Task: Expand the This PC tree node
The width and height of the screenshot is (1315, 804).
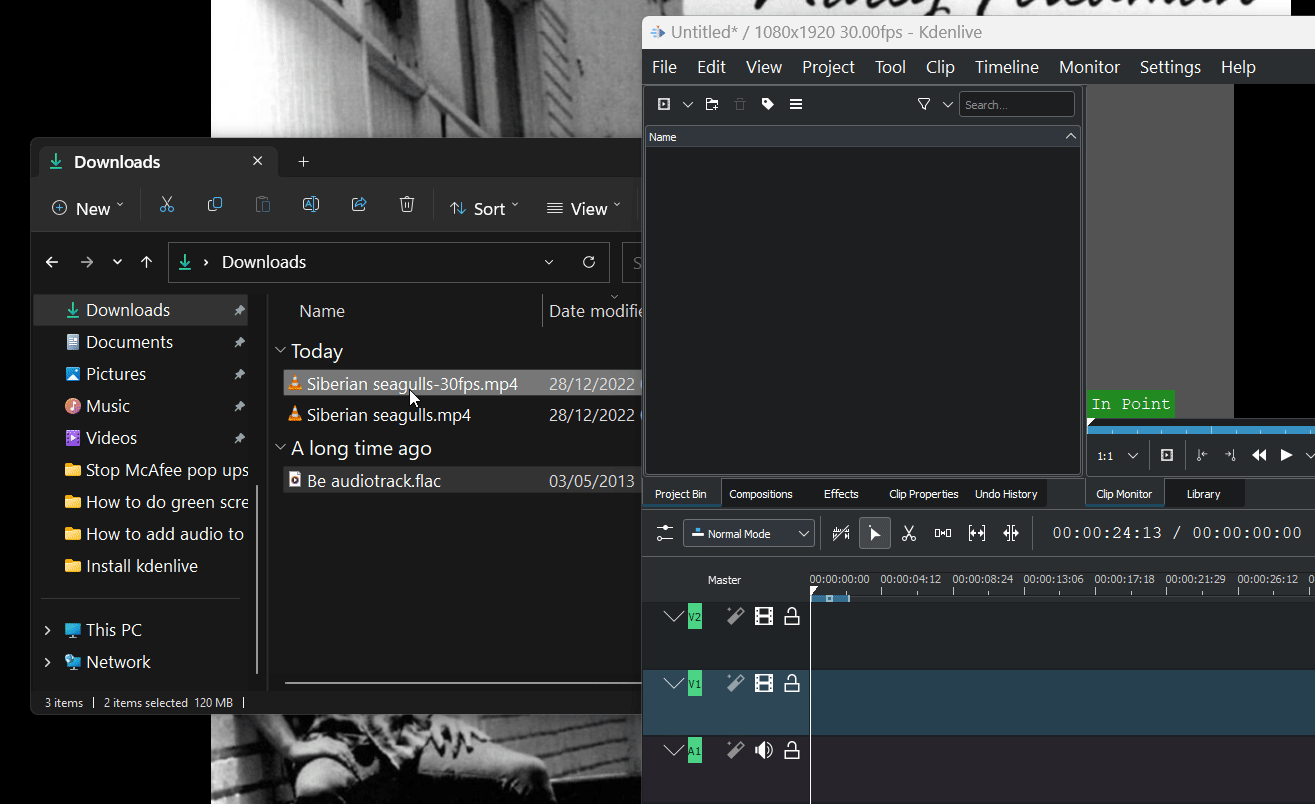Action: pos(47,630)
